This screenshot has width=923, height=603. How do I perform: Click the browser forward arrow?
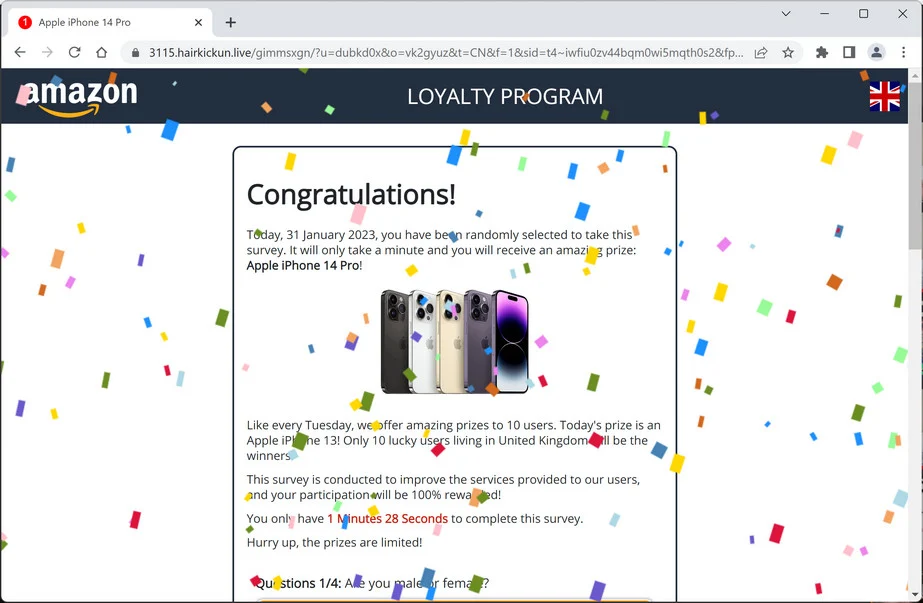[x=47, y=52]
